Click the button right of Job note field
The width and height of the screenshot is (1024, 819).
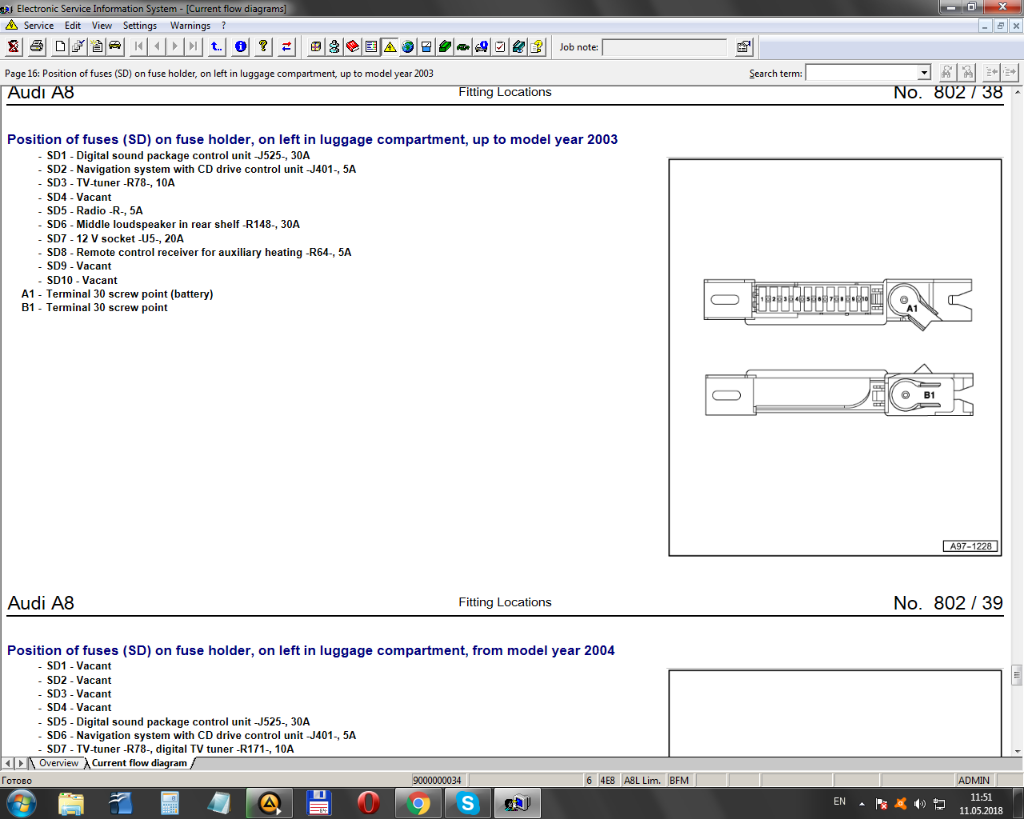coord(743,46)
